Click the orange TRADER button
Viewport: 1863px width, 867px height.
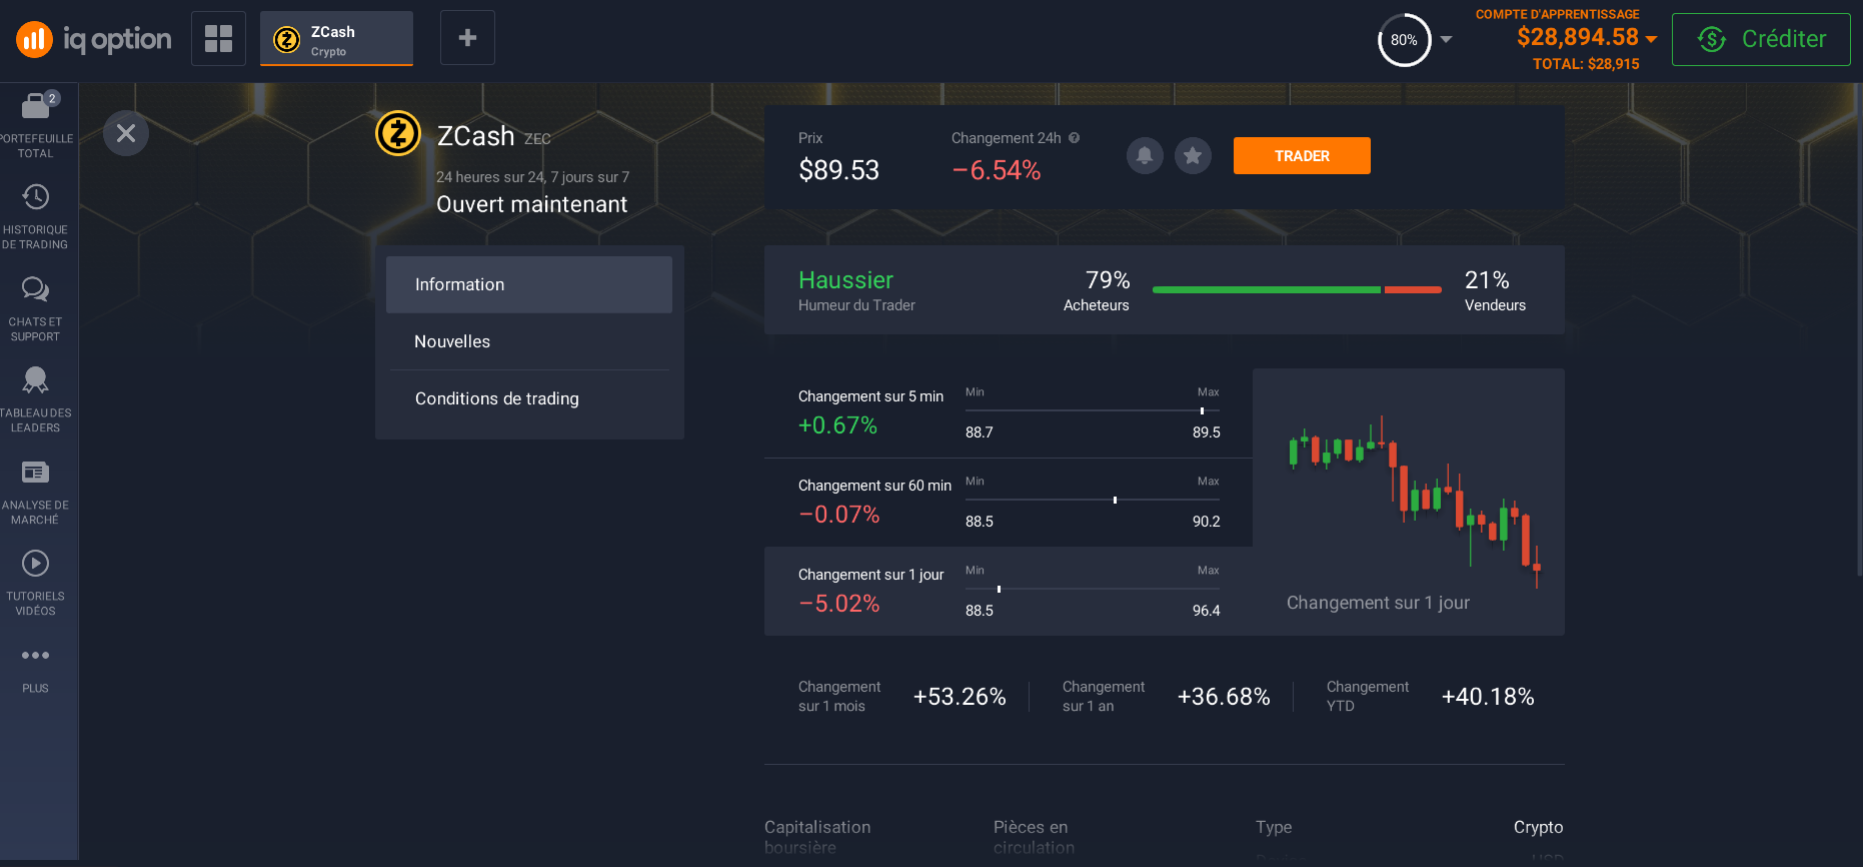coord(1302,156)
